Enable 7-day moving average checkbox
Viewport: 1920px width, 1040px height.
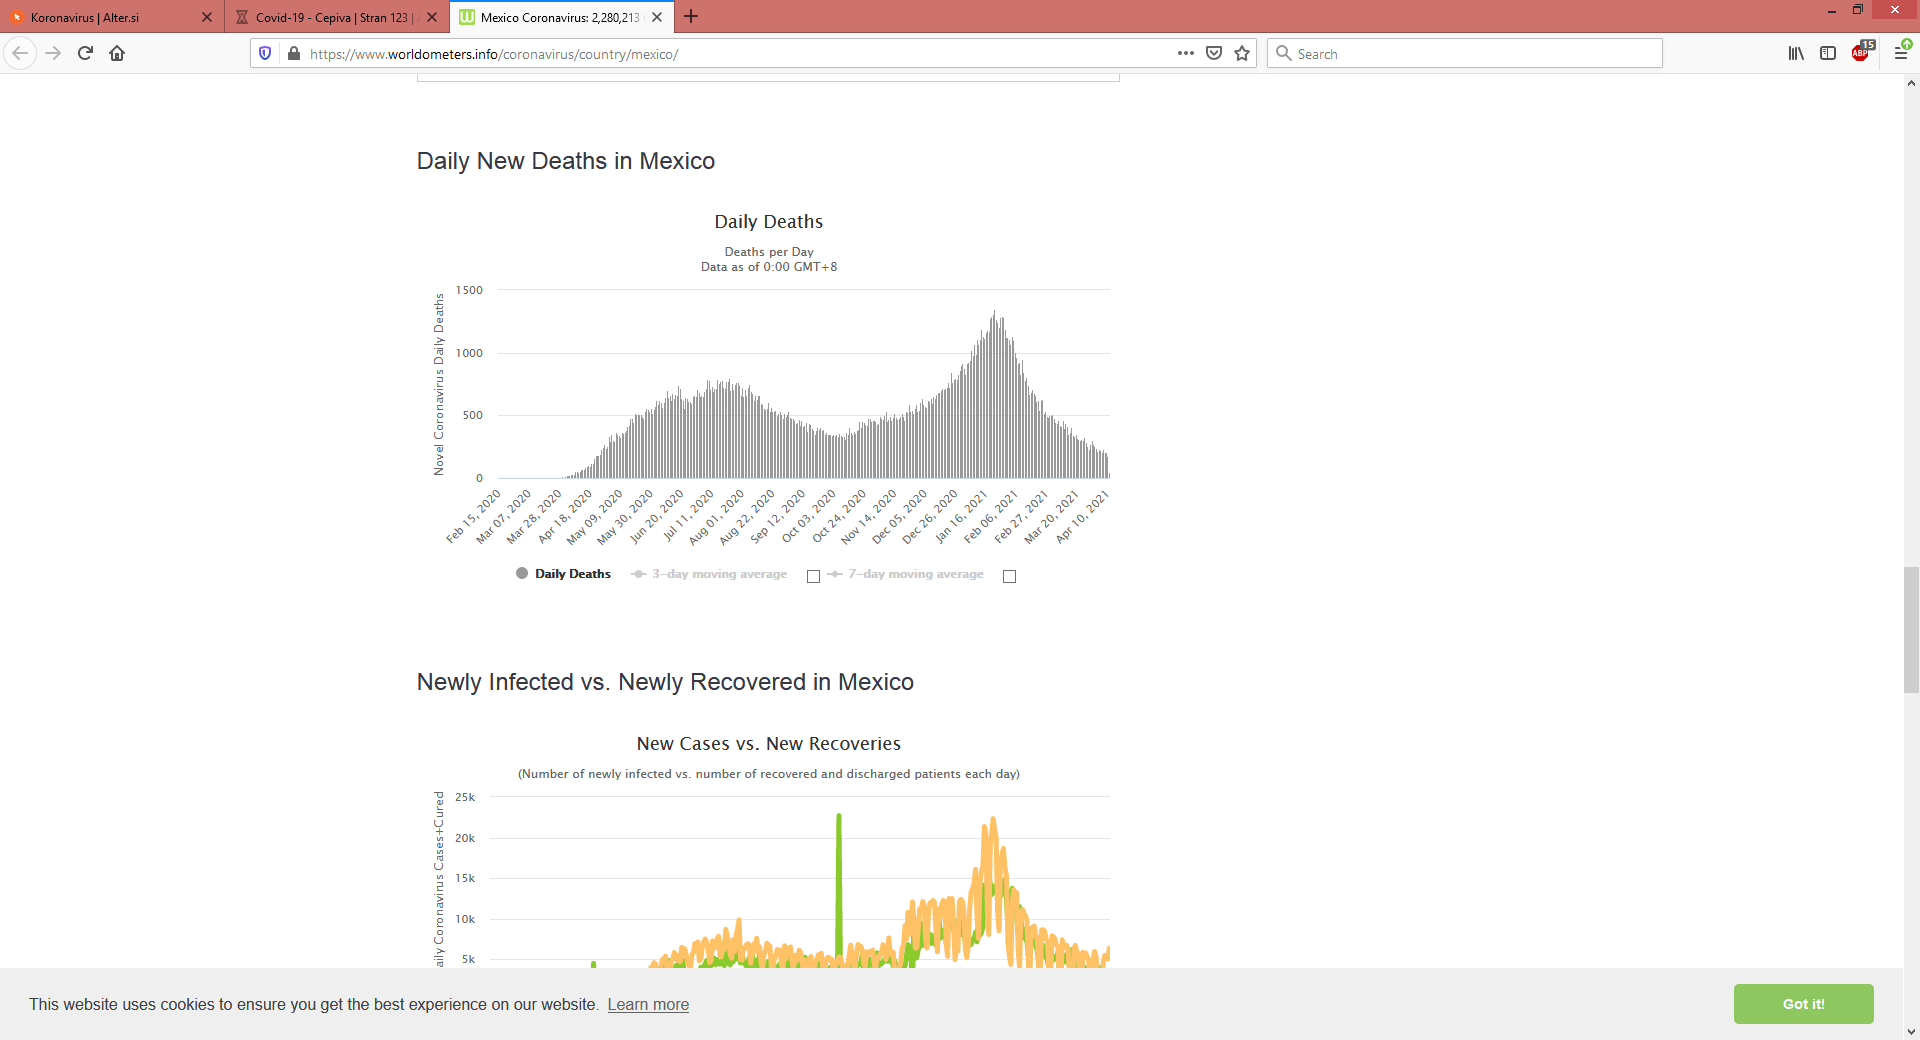click(1009, 576)
